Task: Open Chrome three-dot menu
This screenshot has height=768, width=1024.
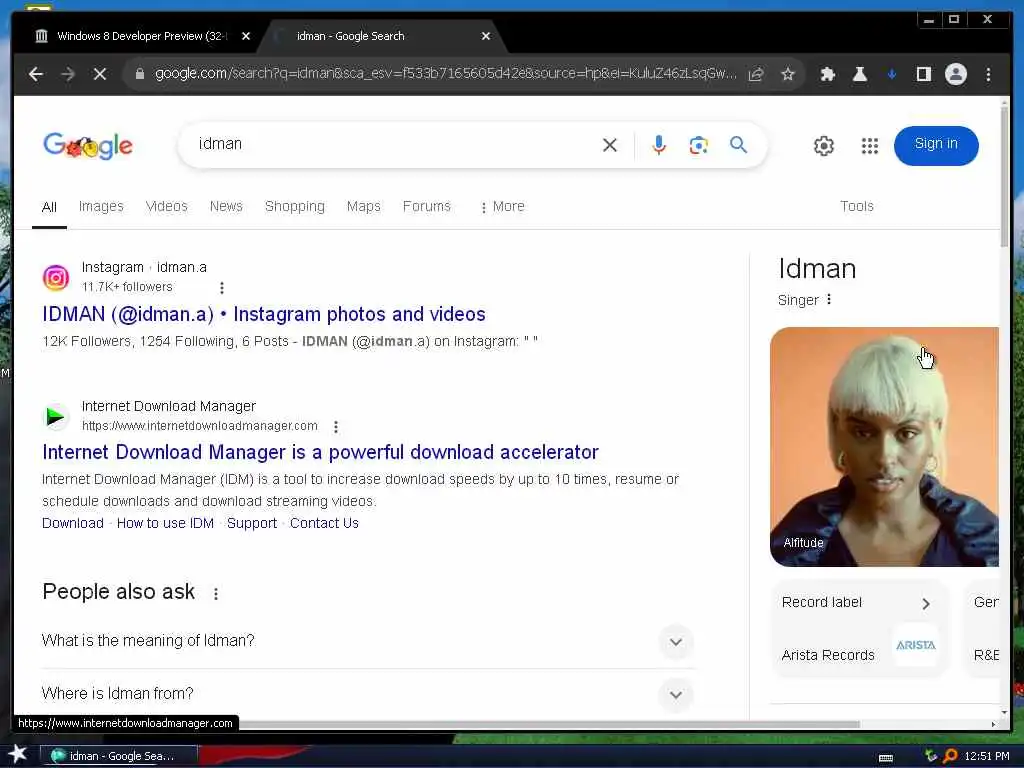Action: [x=988, y=74]
